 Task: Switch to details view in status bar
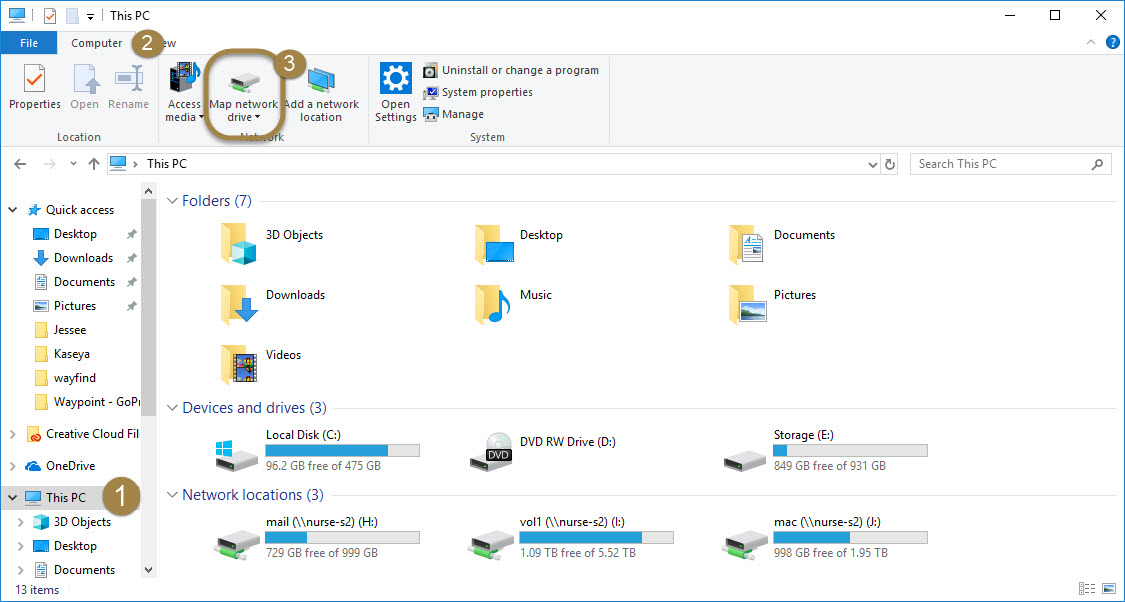[1087, 589]
